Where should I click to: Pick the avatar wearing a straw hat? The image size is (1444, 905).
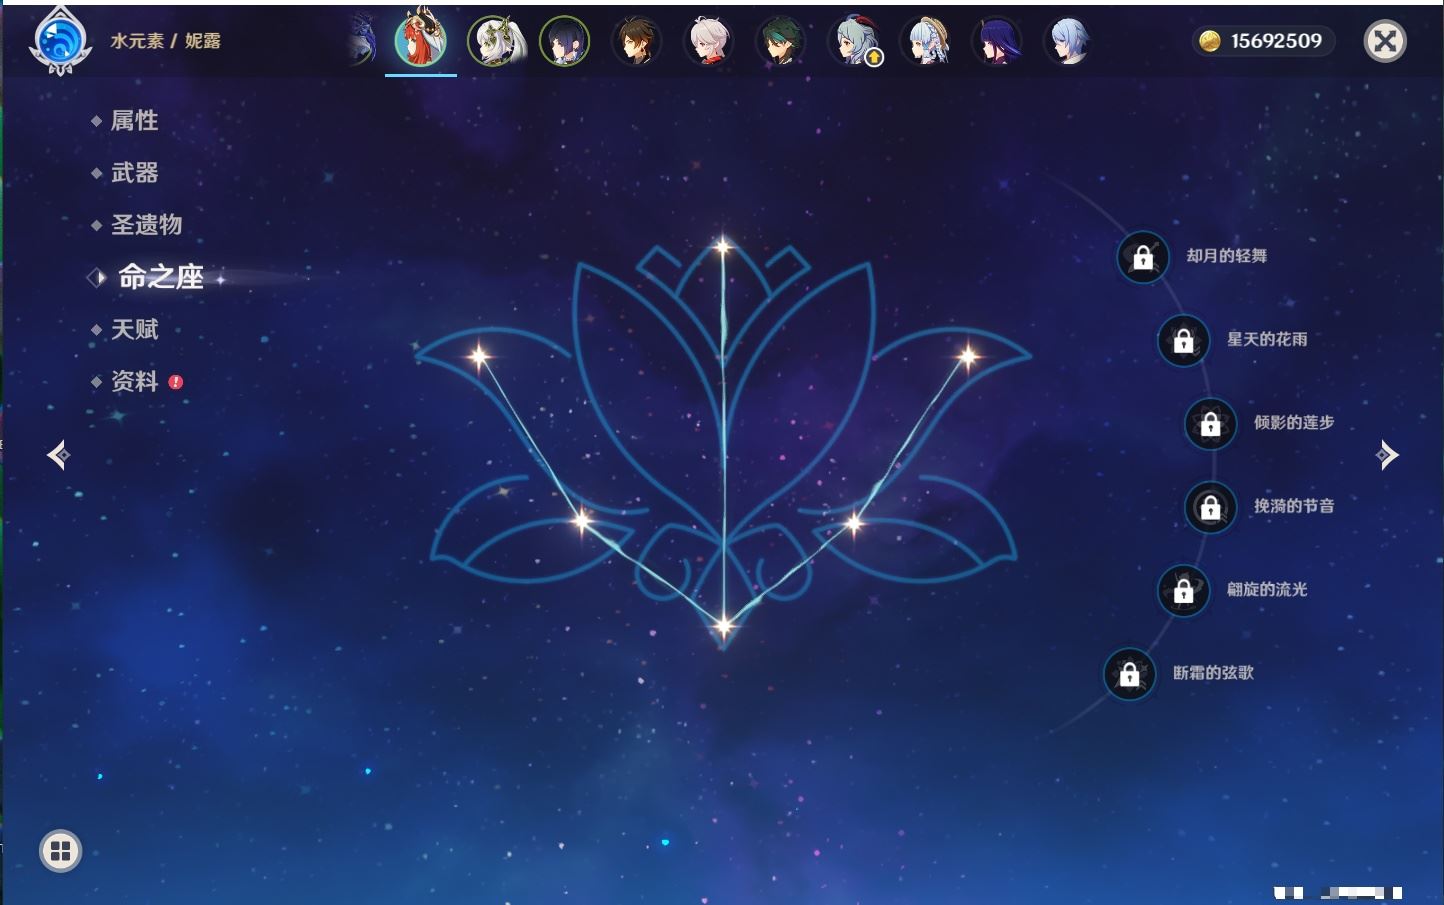point(925,41)
